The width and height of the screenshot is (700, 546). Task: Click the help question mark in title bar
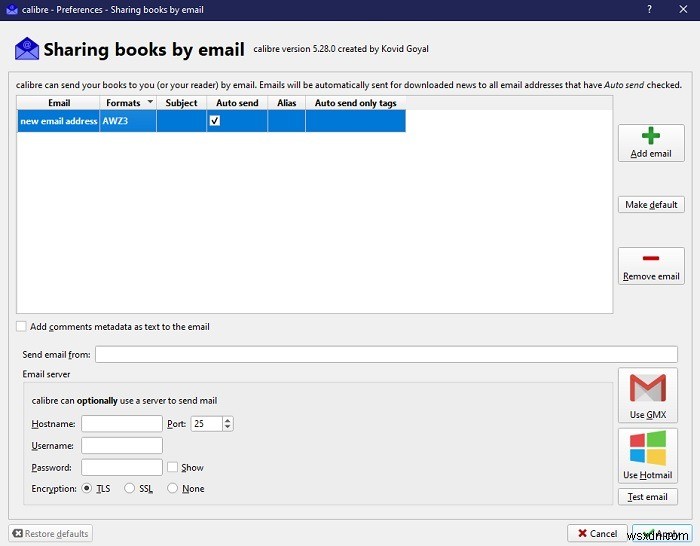pos(649,9)
